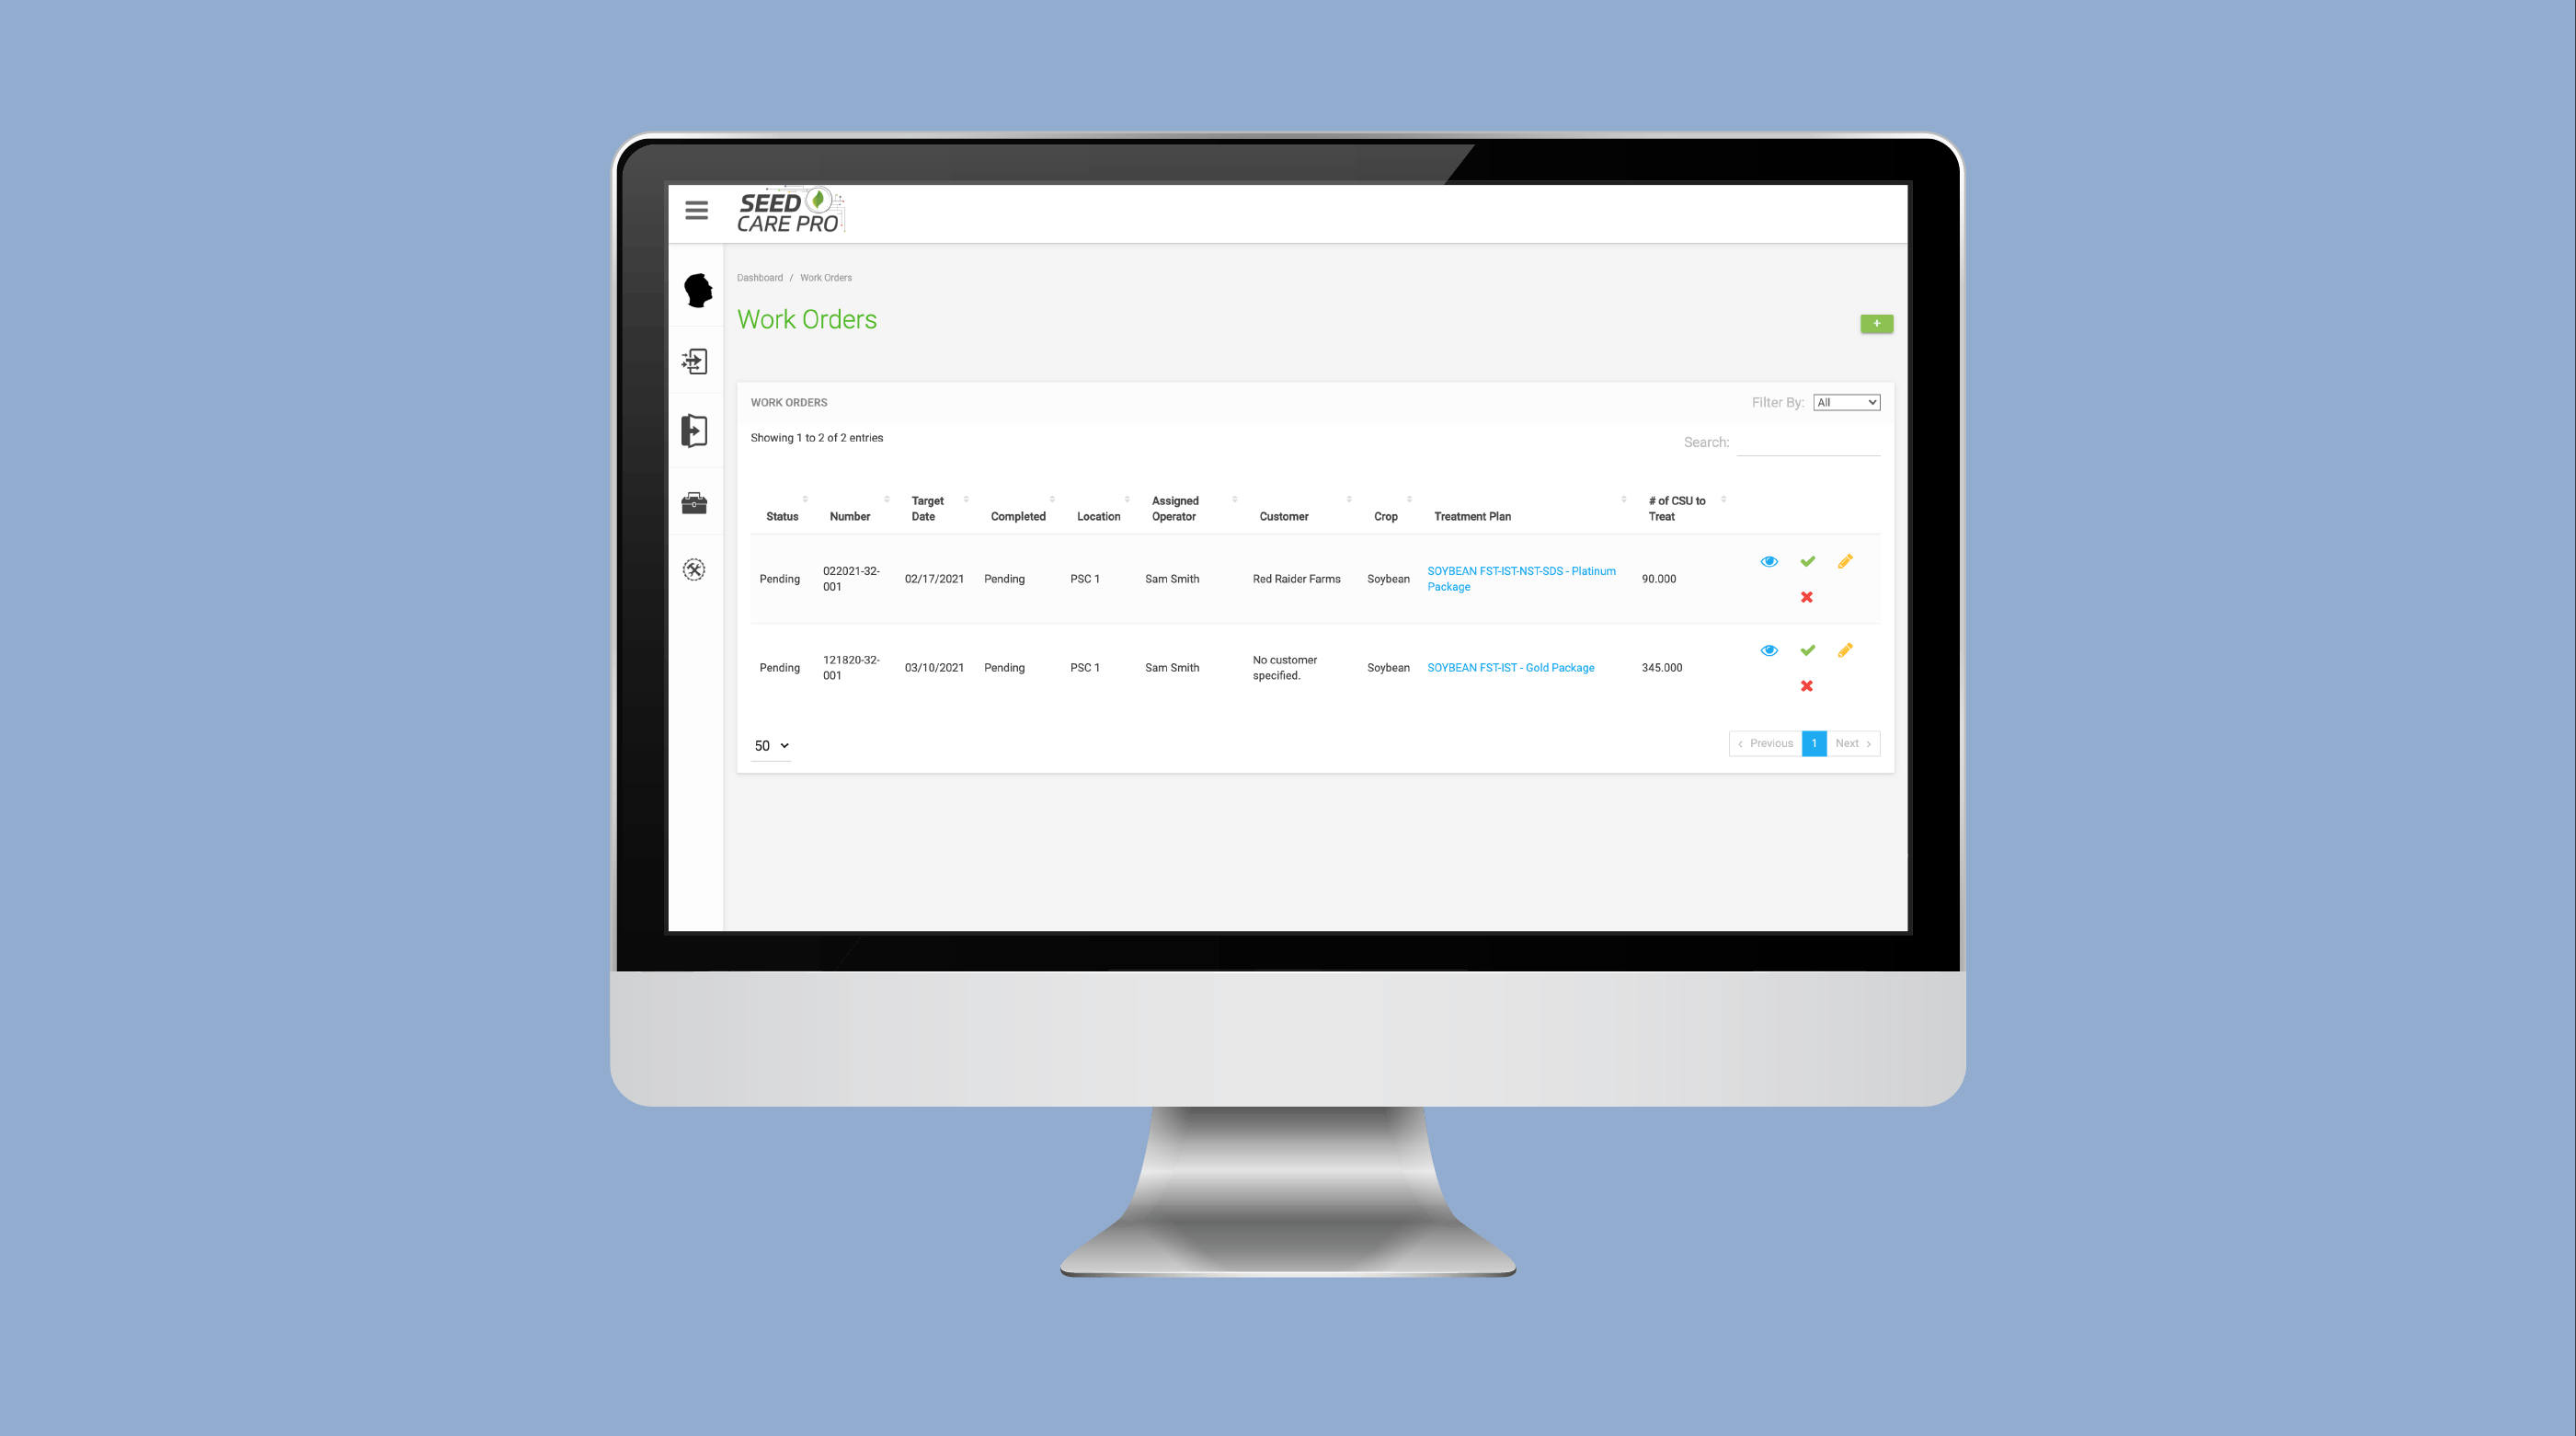Click the hamburger menu icon
Viewport: 2576px width, 1436px height.
pyautogui.click(x=696, y=209)
